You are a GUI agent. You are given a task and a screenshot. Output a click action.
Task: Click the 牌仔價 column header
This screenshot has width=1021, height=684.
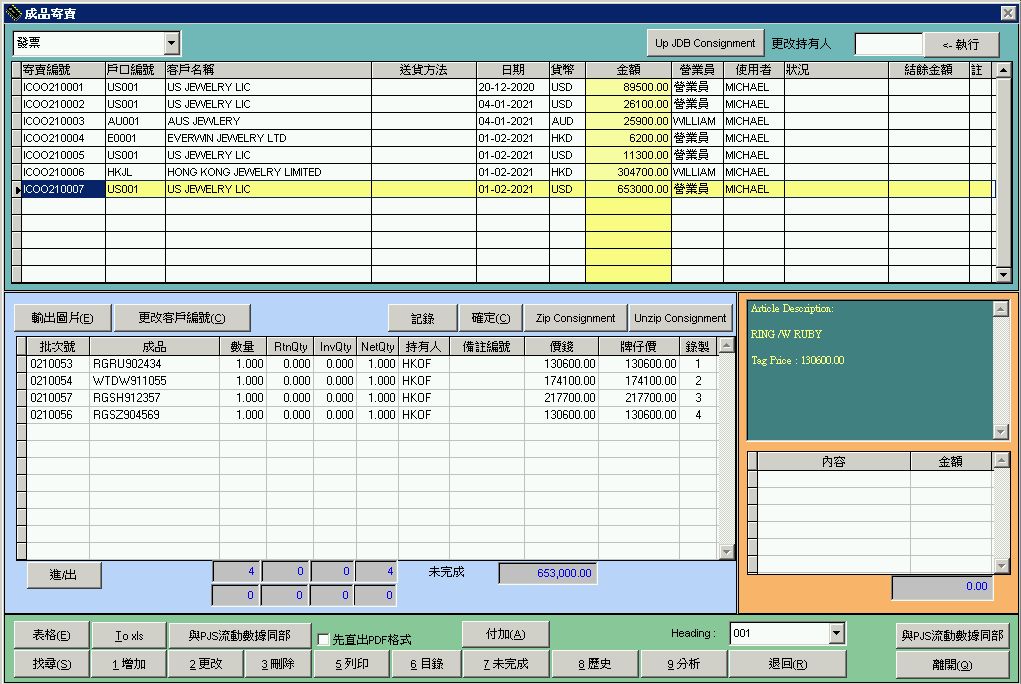point(638,347)
